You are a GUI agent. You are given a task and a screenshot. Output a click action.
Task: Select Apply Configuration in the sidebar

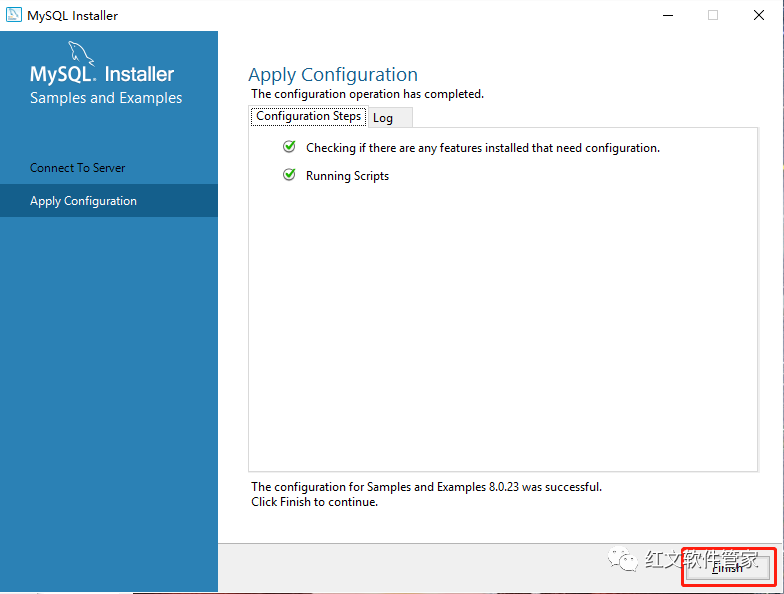(x=108, y=200)
